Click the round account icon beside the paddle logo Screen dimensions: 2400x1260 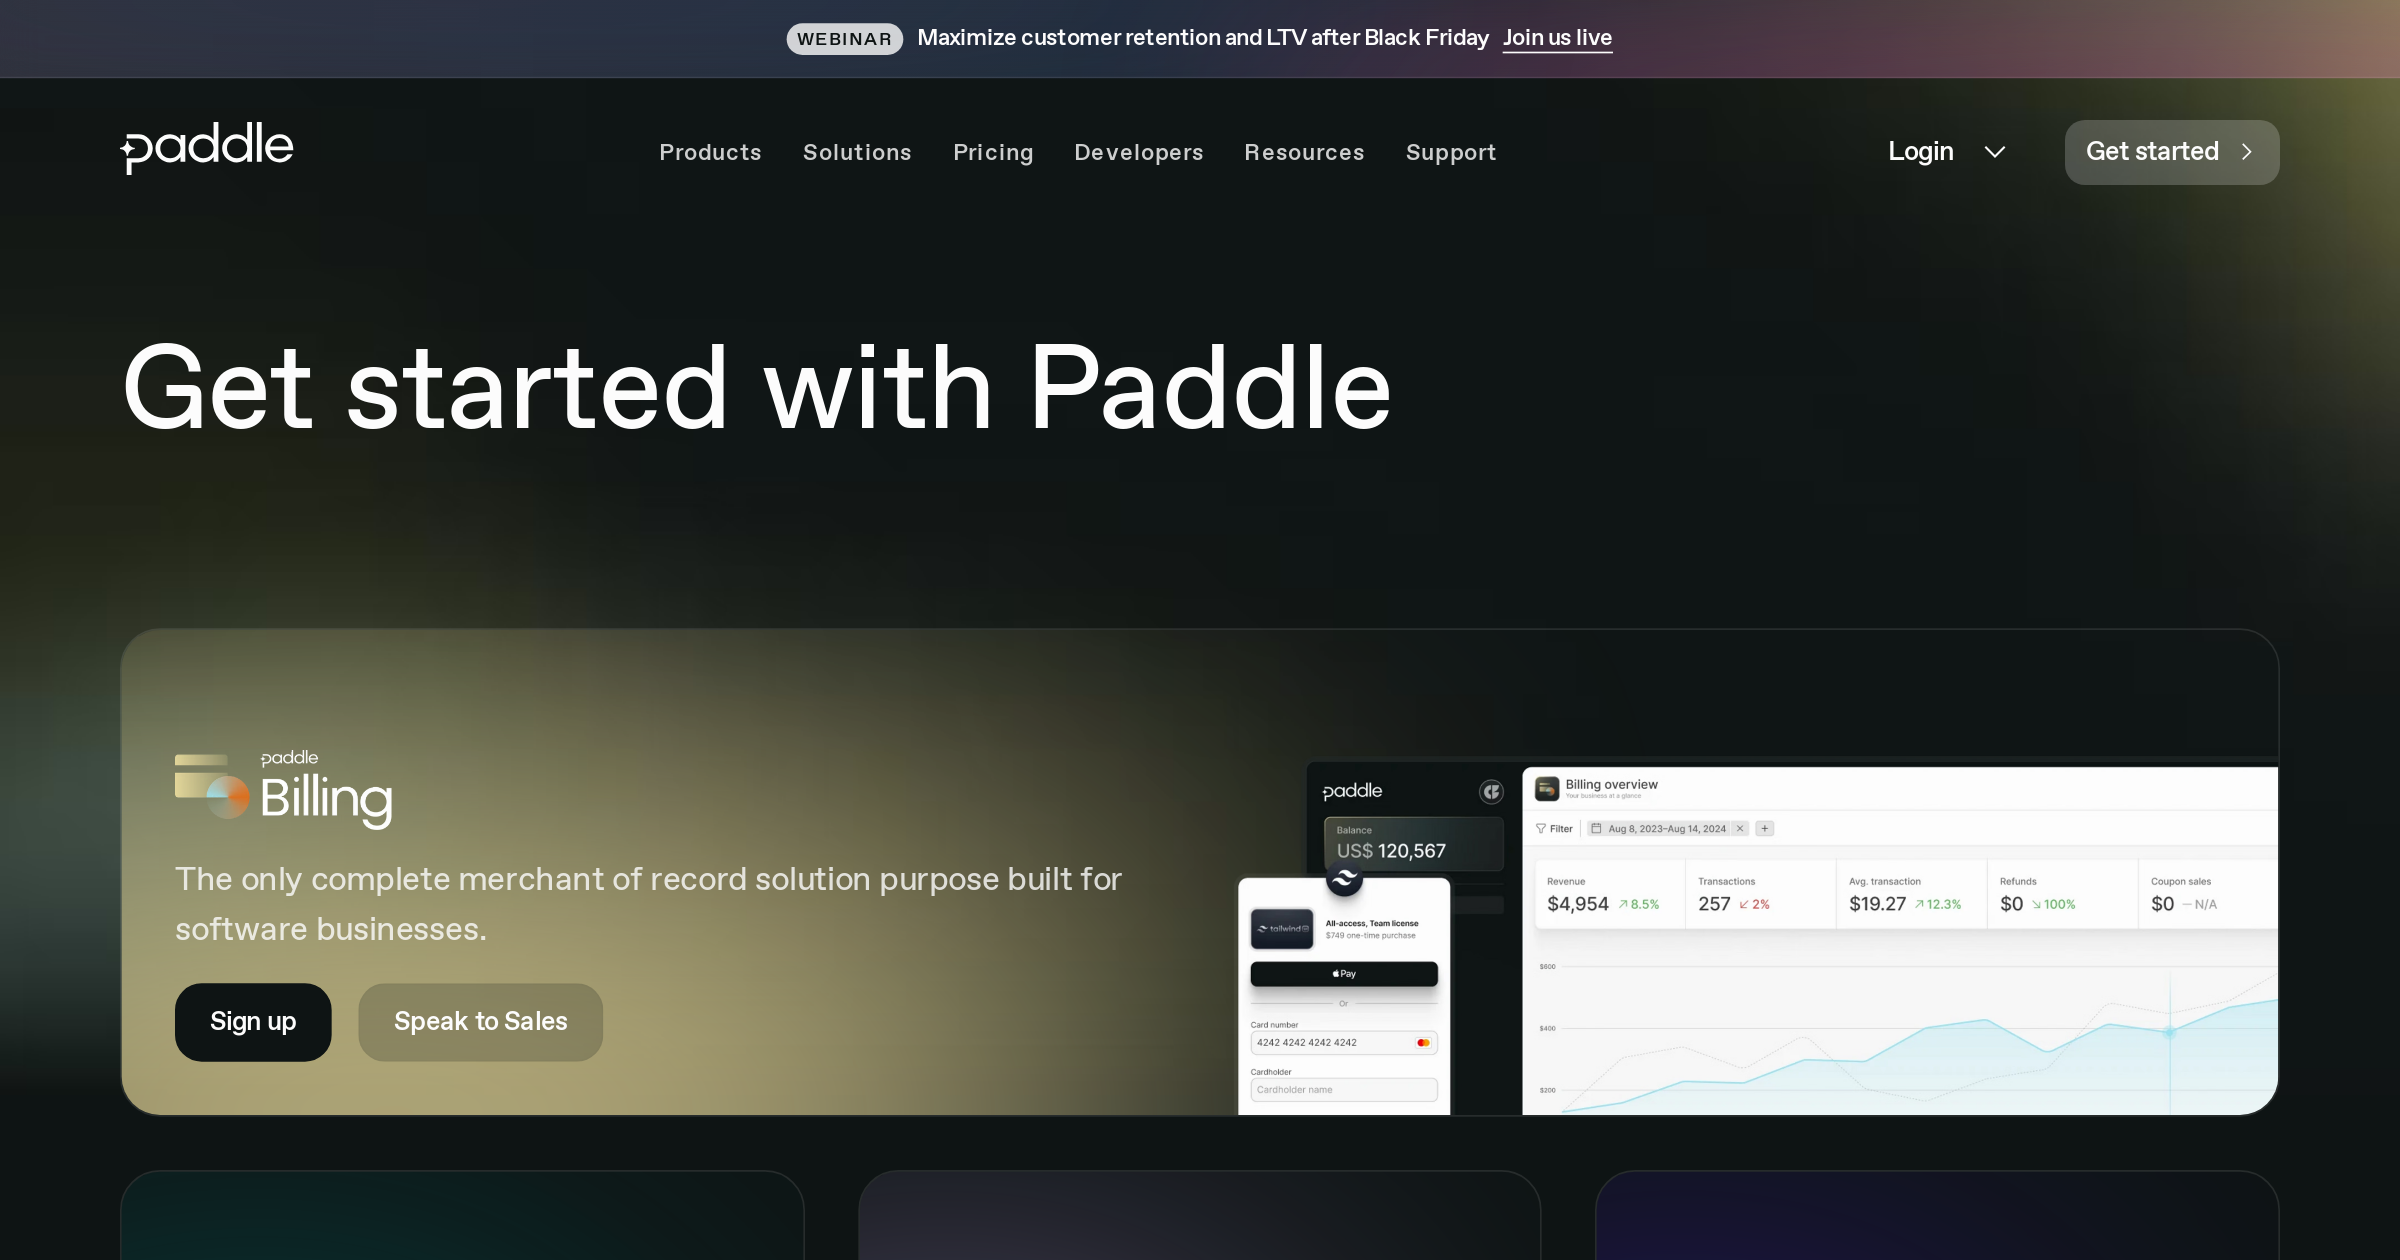pyautogui.click(x=1491, y=792)
